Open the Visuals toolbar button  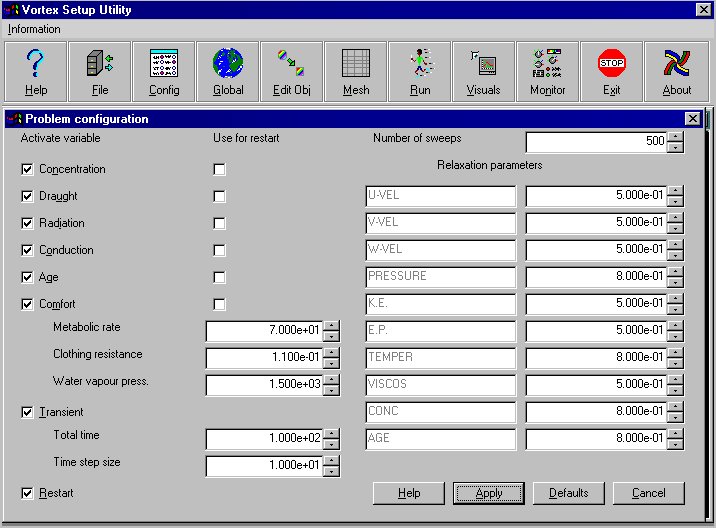[484, 71]
